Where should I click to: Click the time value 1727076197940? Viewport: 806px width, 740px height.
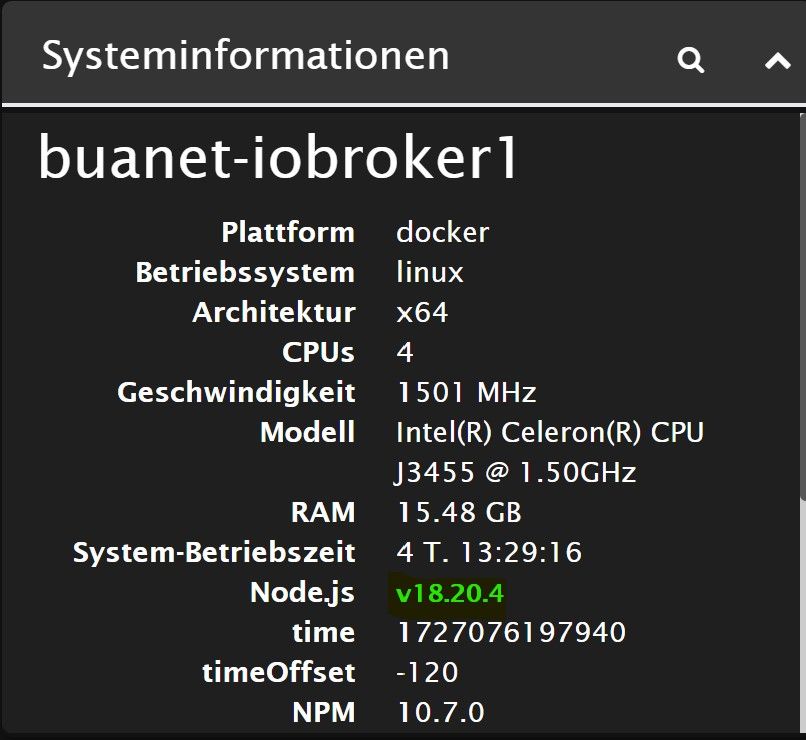(511, 633)
